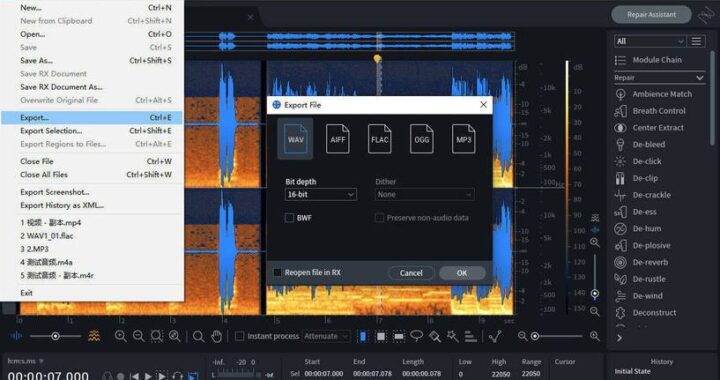The height and width of the screenshot is (380, 720).
Task: Open the time format h:m:s.ms dropdown
Action: 26,361
